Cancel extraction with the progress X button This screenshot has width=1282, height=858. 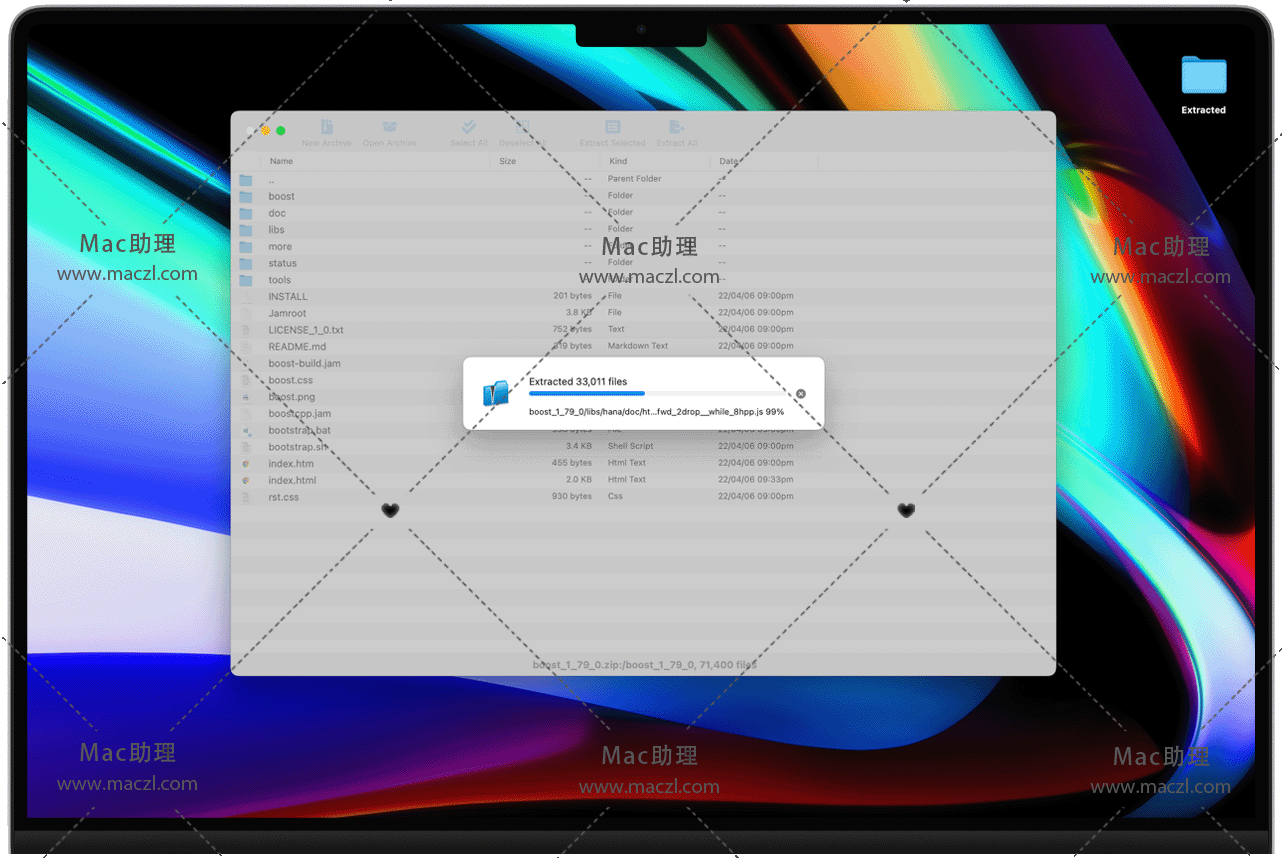click(801, 394)
